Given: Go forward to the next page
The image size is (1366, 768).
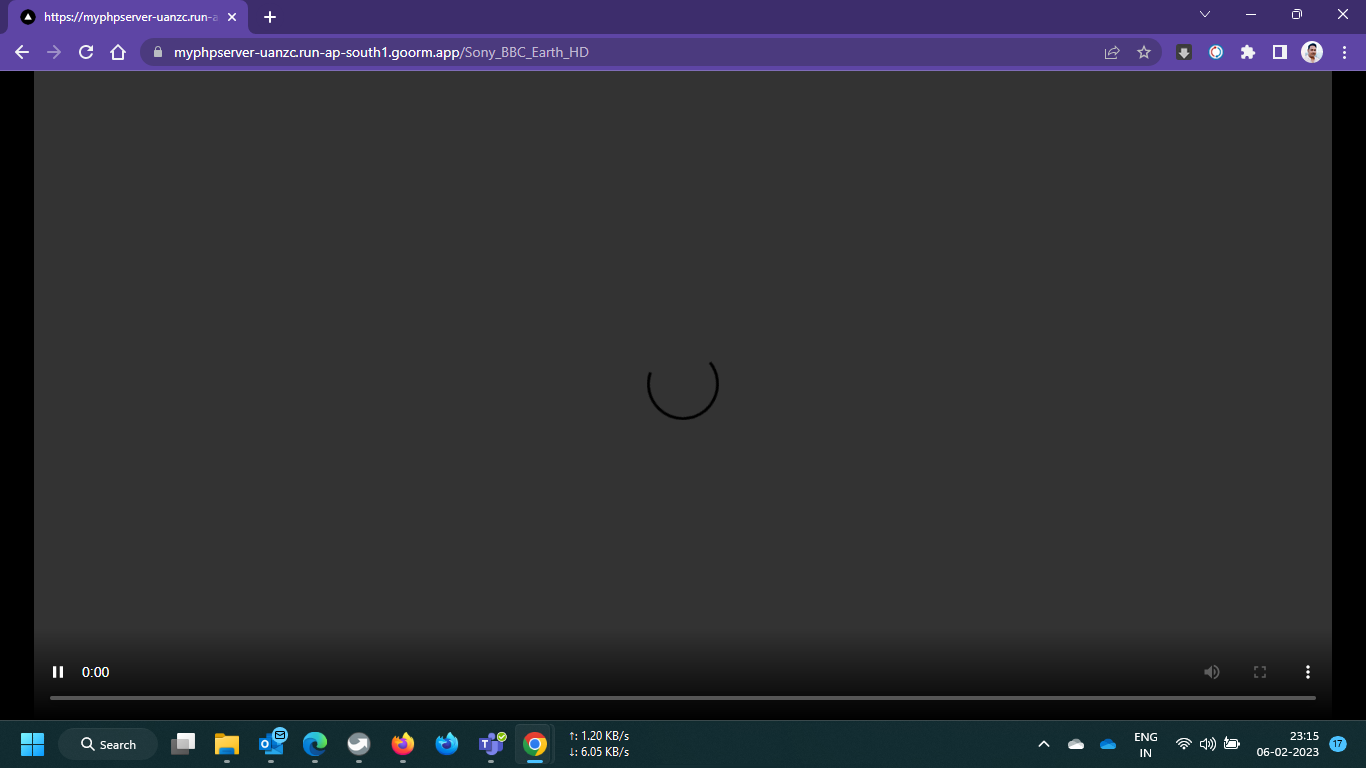Looking at the screenshot, I should point(54,52).
